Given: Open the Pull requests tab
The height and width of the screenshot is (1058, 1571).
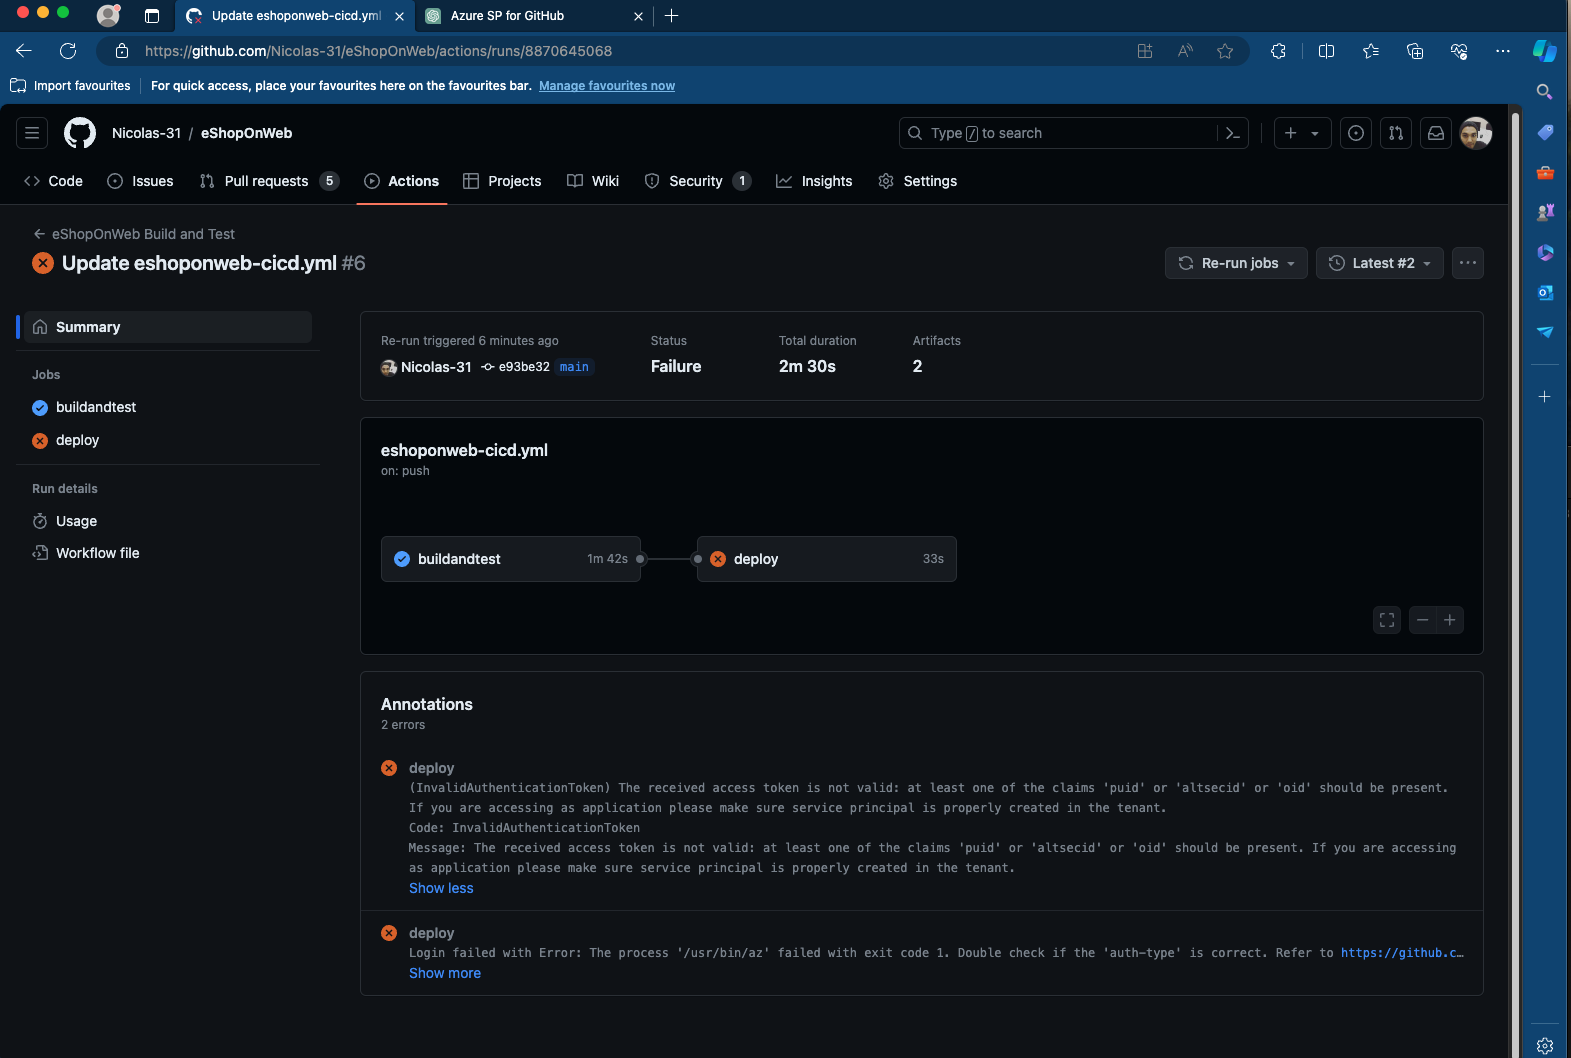Looking at the screenshot, I should [270, 181].
